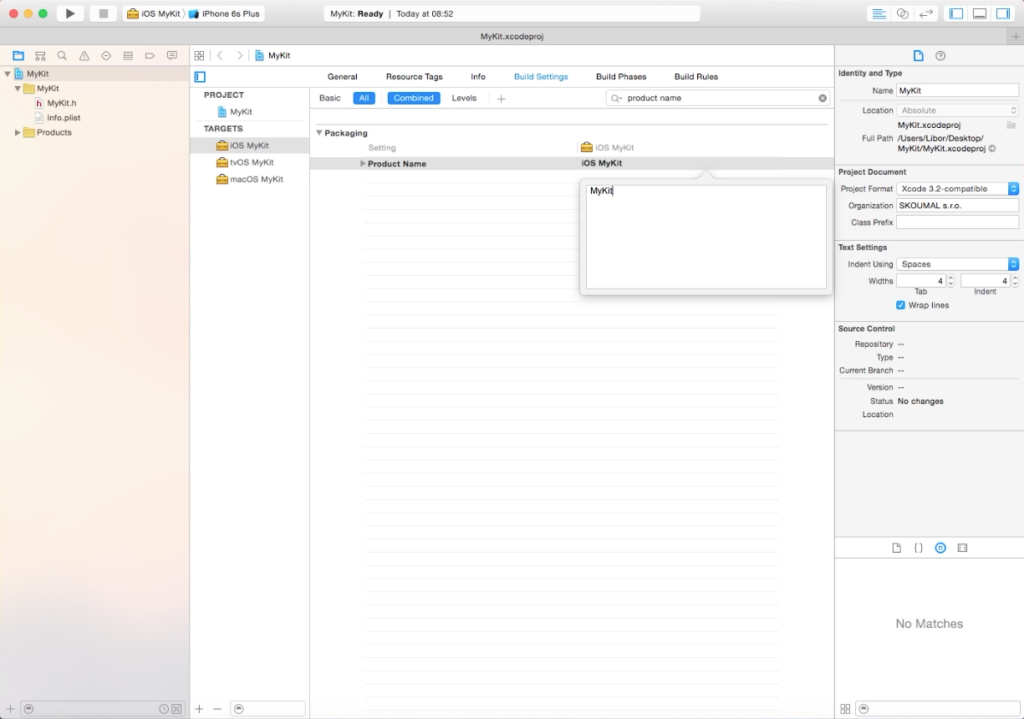Switch to the Build Rules tab

(x=696, y=76)
